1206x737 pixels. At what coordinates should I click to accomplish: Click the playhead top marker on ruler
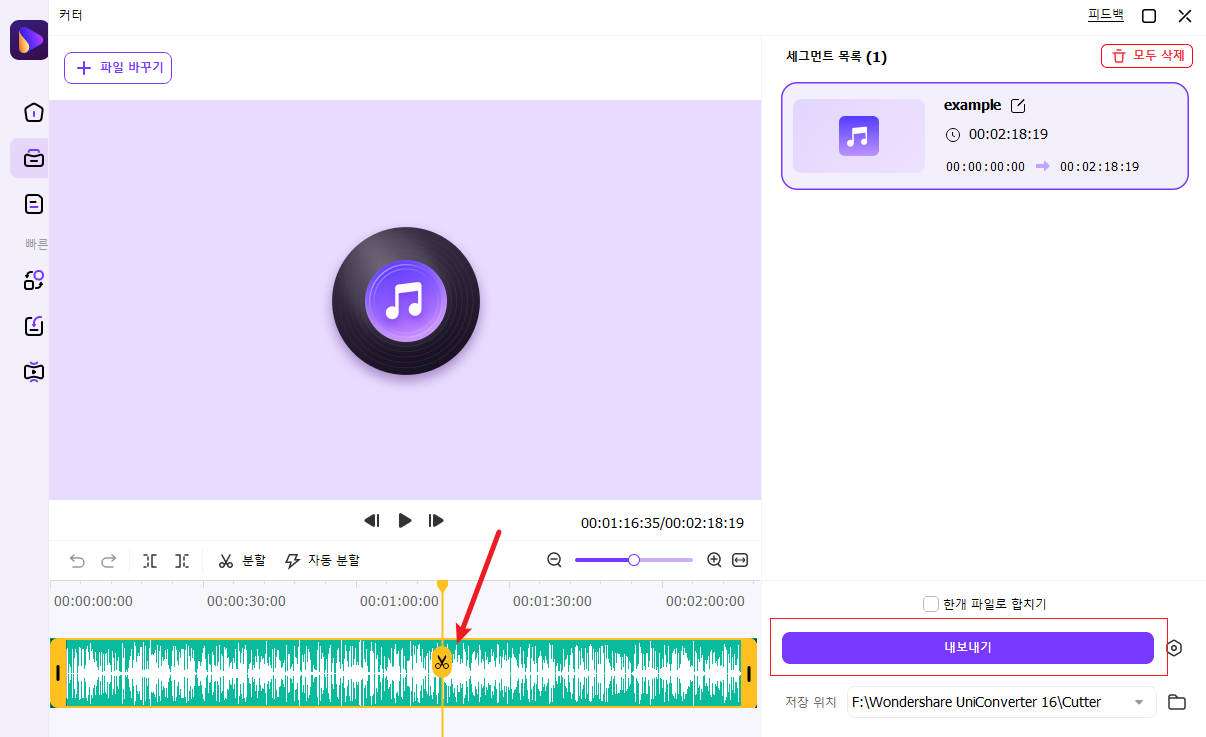(442, 585)
